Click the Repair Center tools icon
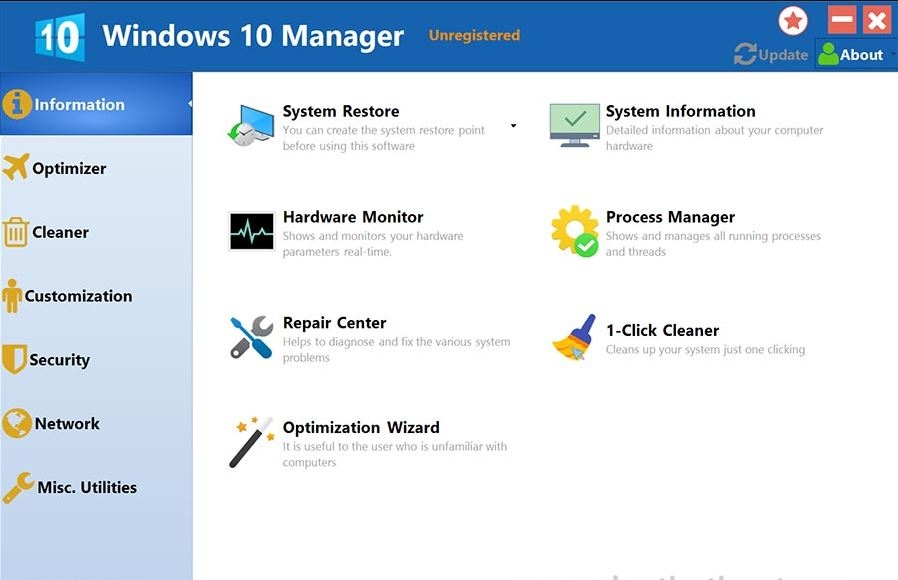 coord(251,337)
